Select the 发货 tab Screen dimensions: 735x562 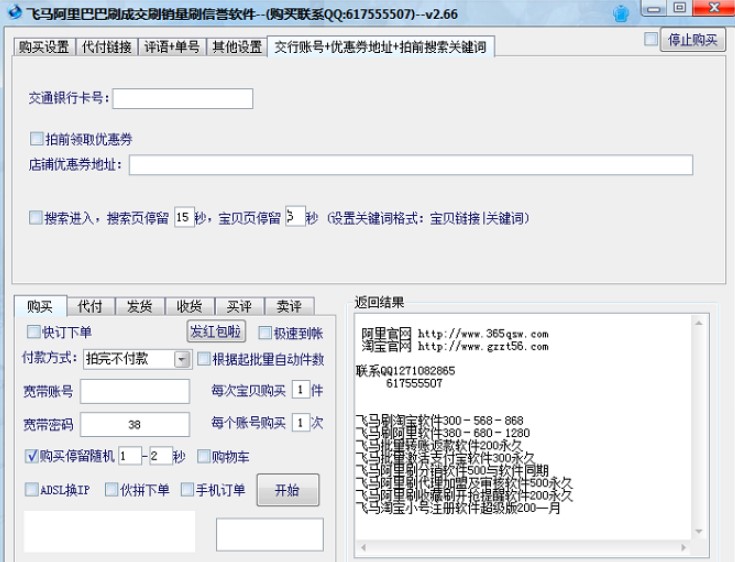140,306
